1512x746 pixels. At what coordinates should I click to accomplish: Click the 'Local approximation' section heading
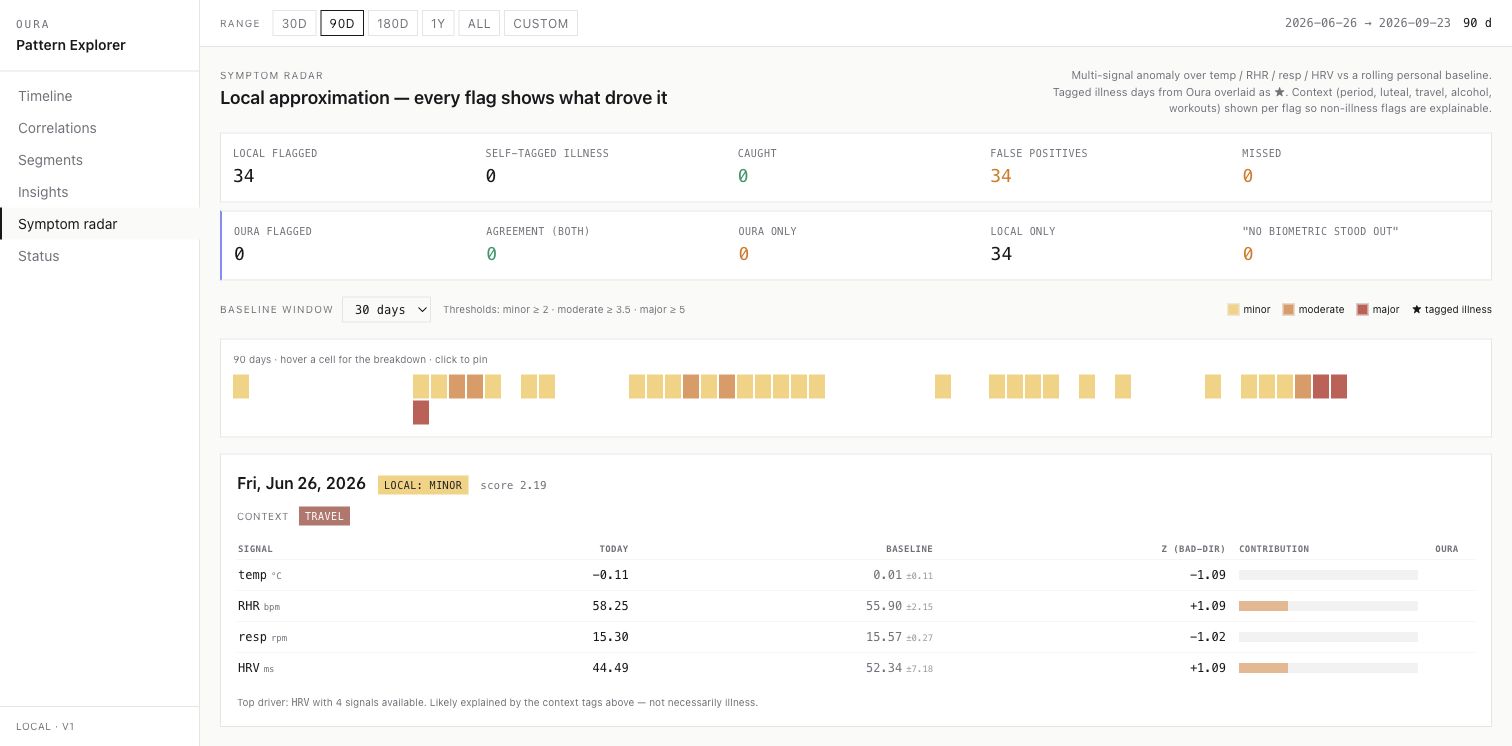pos(444,98)
